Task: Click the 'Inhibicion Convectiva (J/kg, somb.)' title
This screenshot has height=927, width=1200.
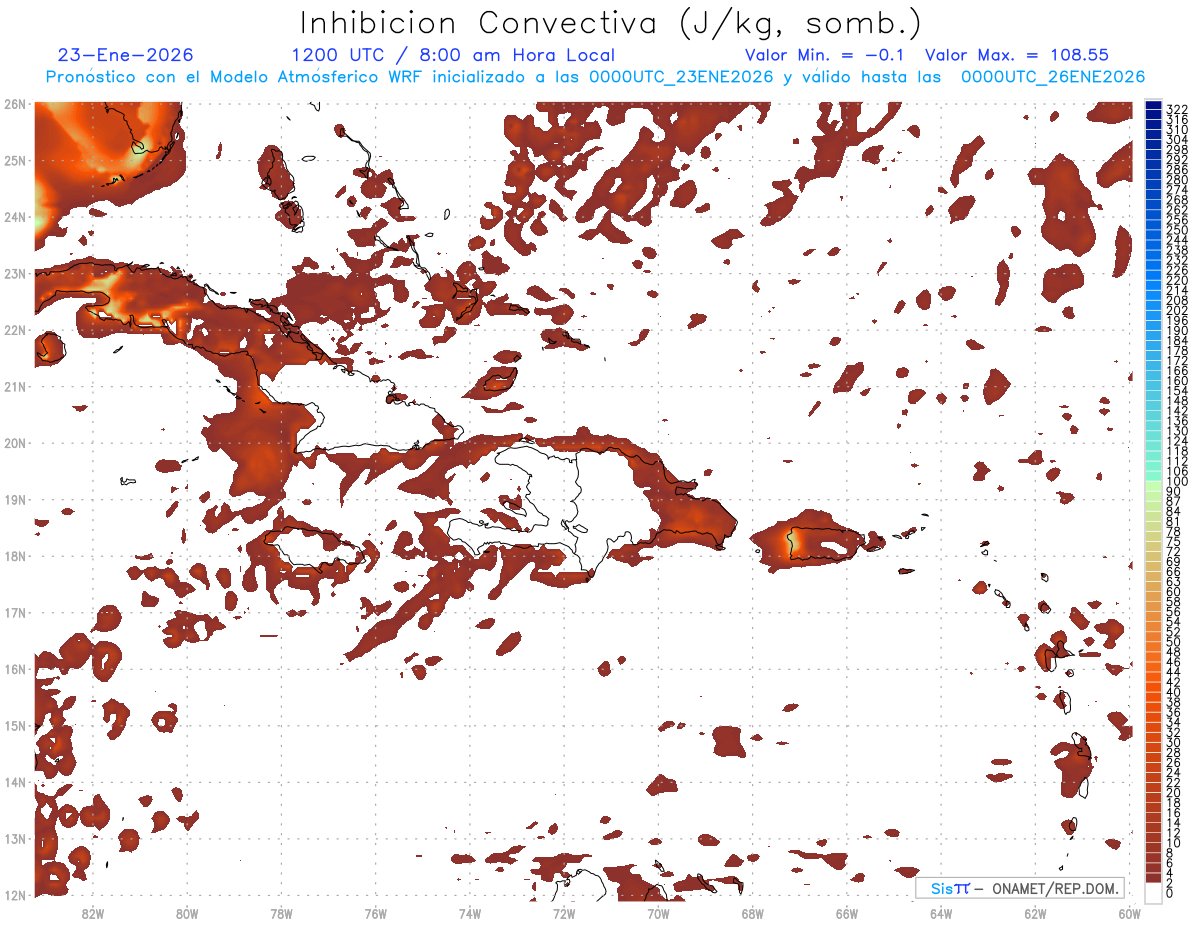Action: coord(611,23)
